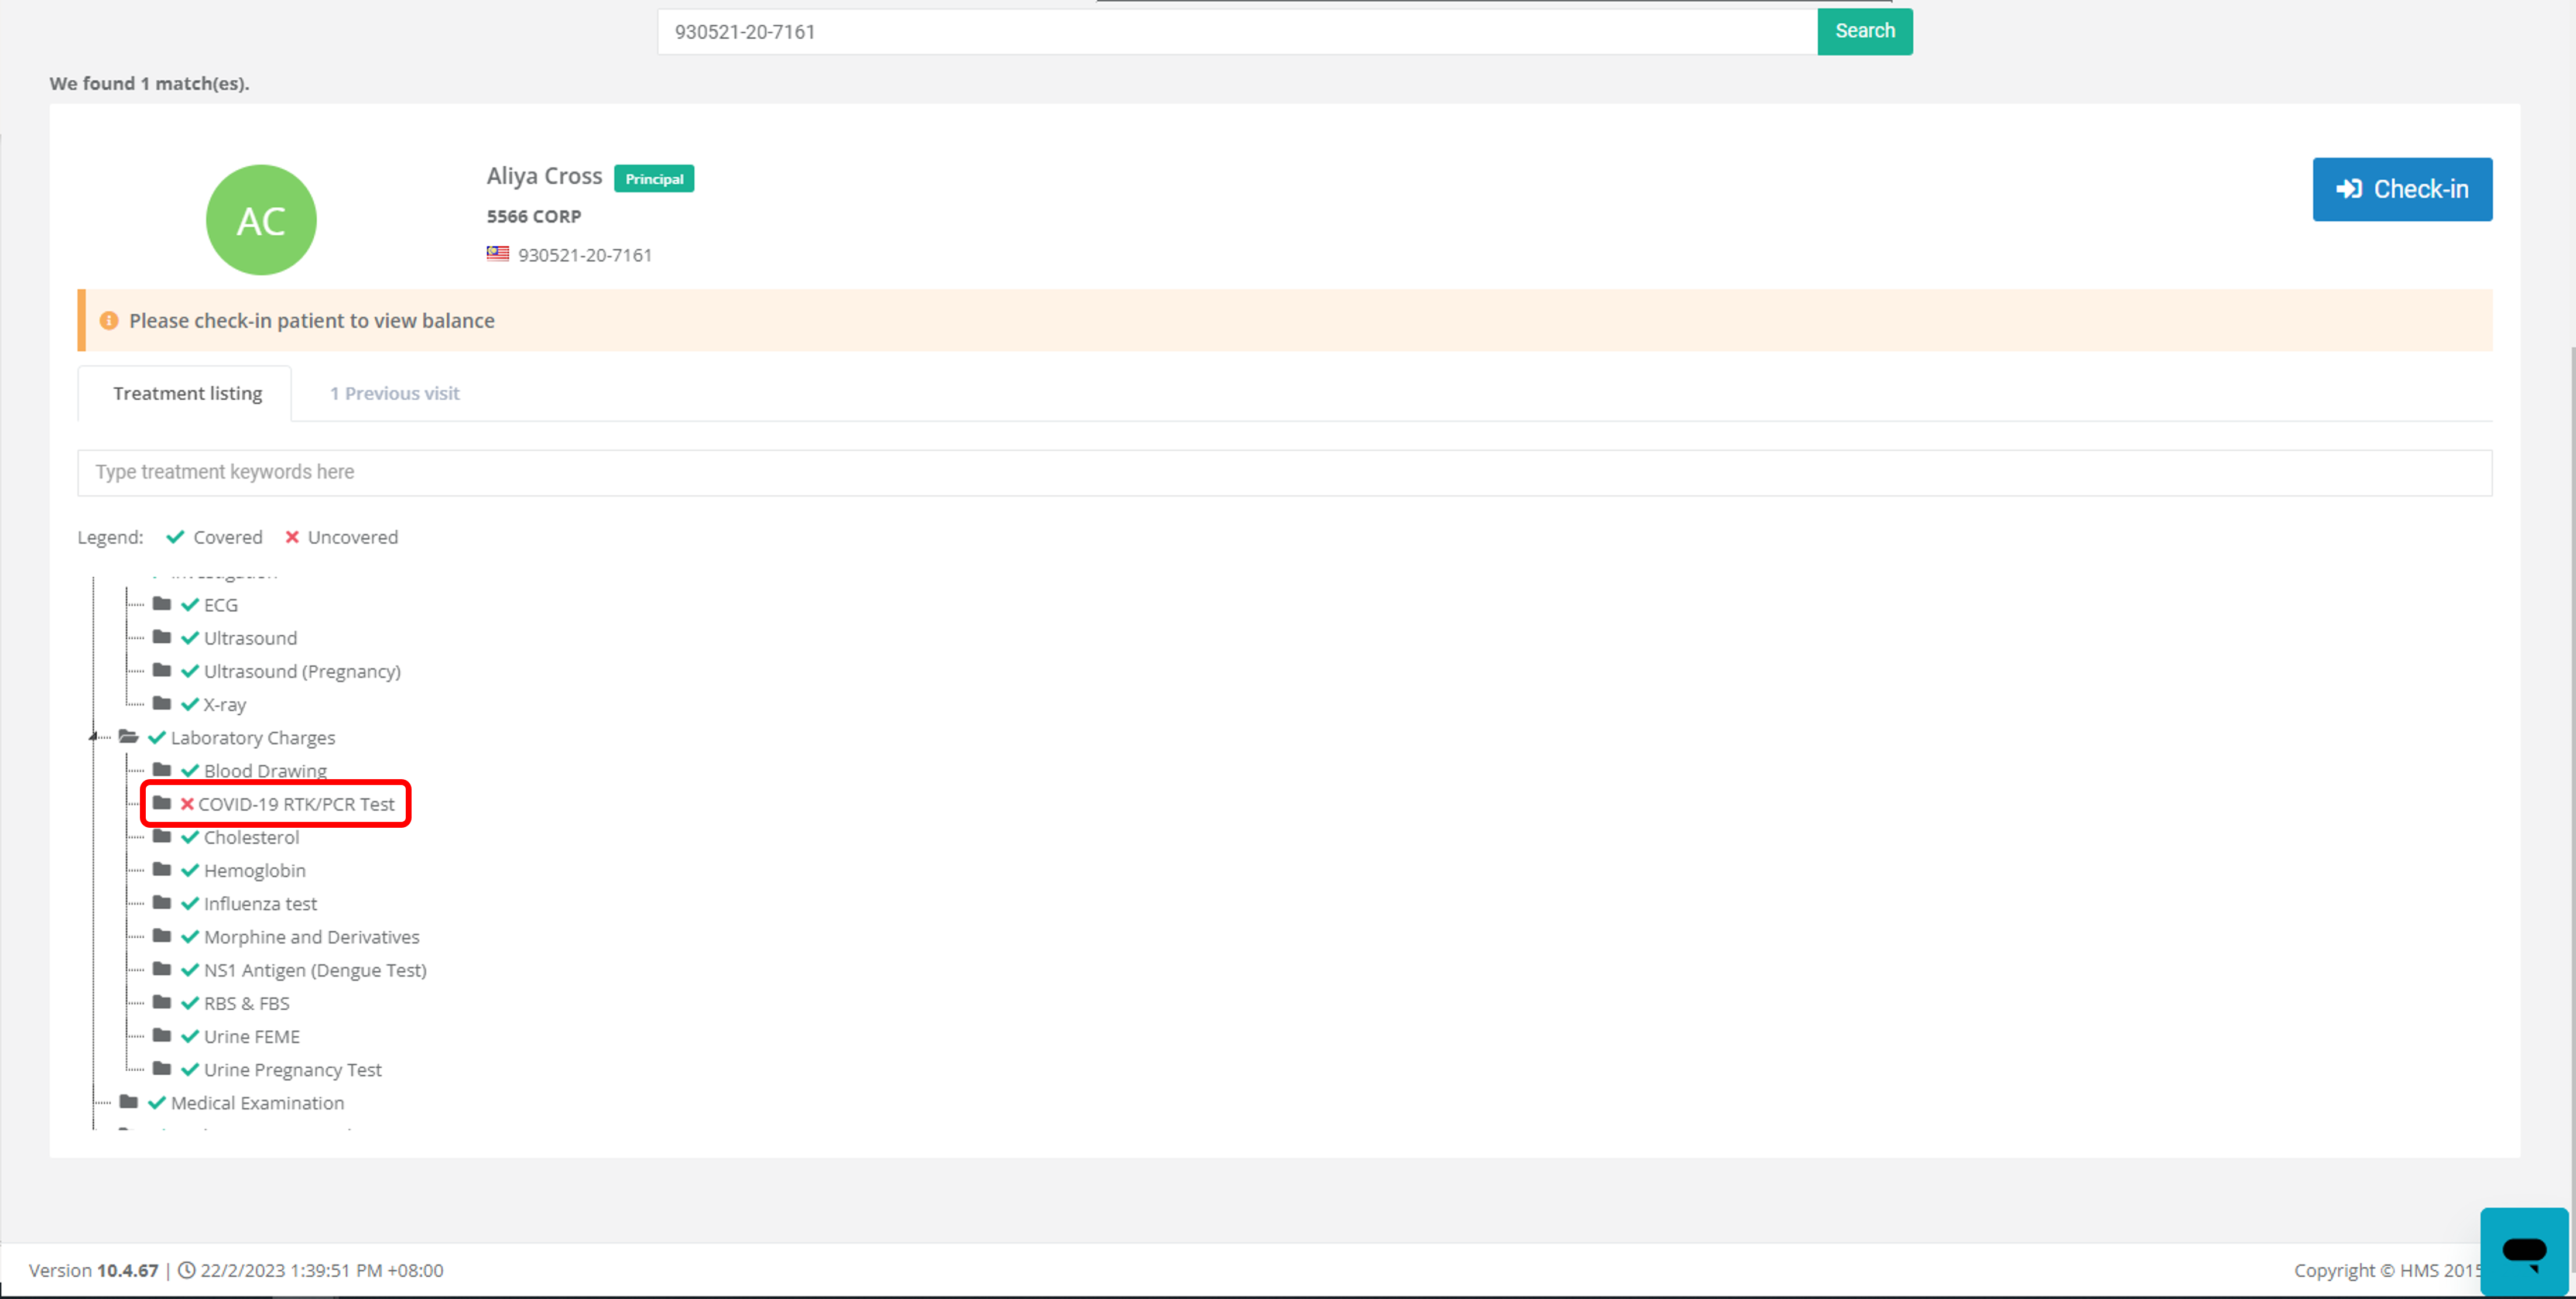The width and height of the screenshot is (2576, 1299).
Task: Select NS1 Antigen (Dengue Test) item
Action: point(315,970)
